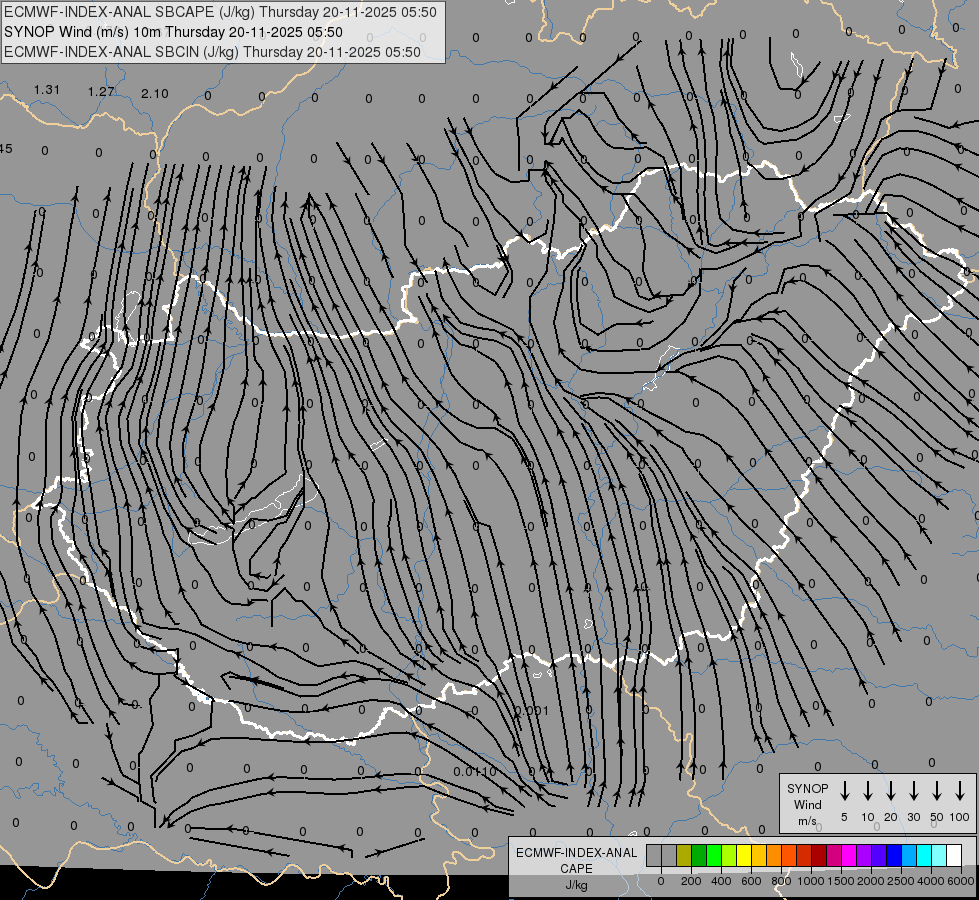Pick the pure yellow CAPE swatch

pos(744,855)
